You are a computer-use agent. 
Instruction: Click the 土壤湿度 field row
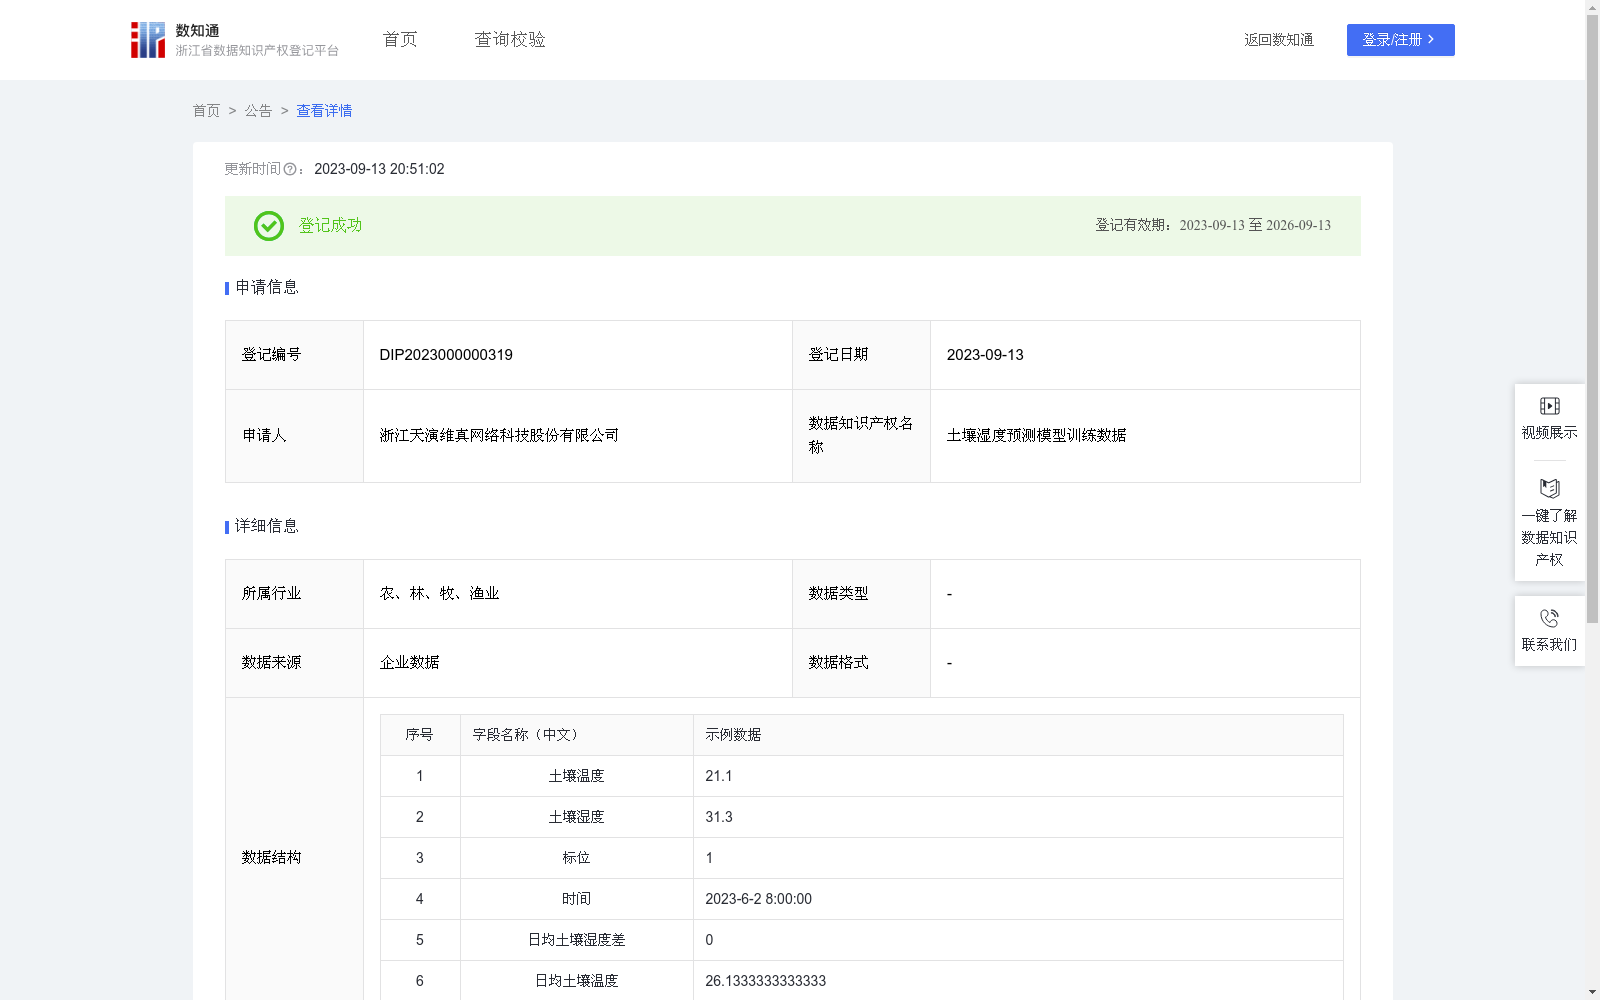coord(861,817)
